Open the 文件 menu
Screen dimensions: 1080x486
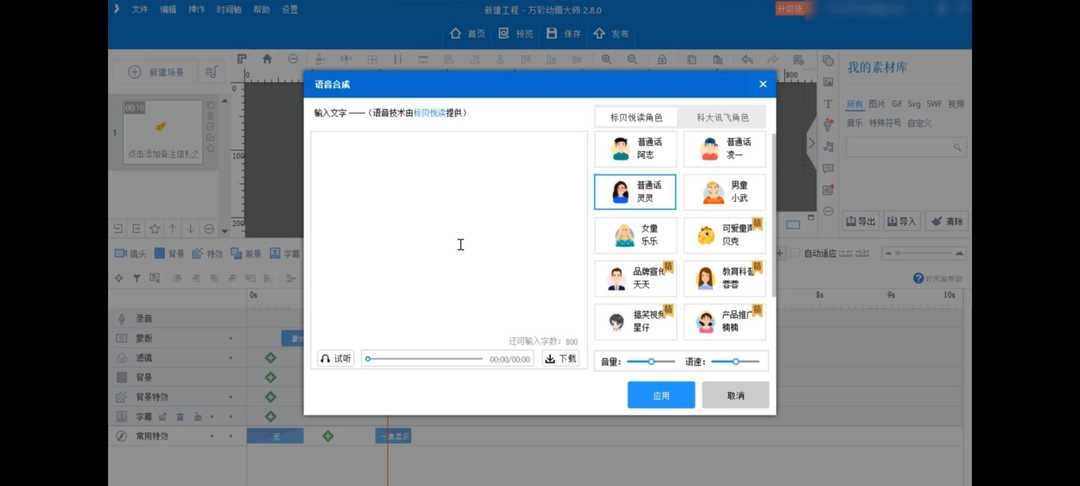139,9
